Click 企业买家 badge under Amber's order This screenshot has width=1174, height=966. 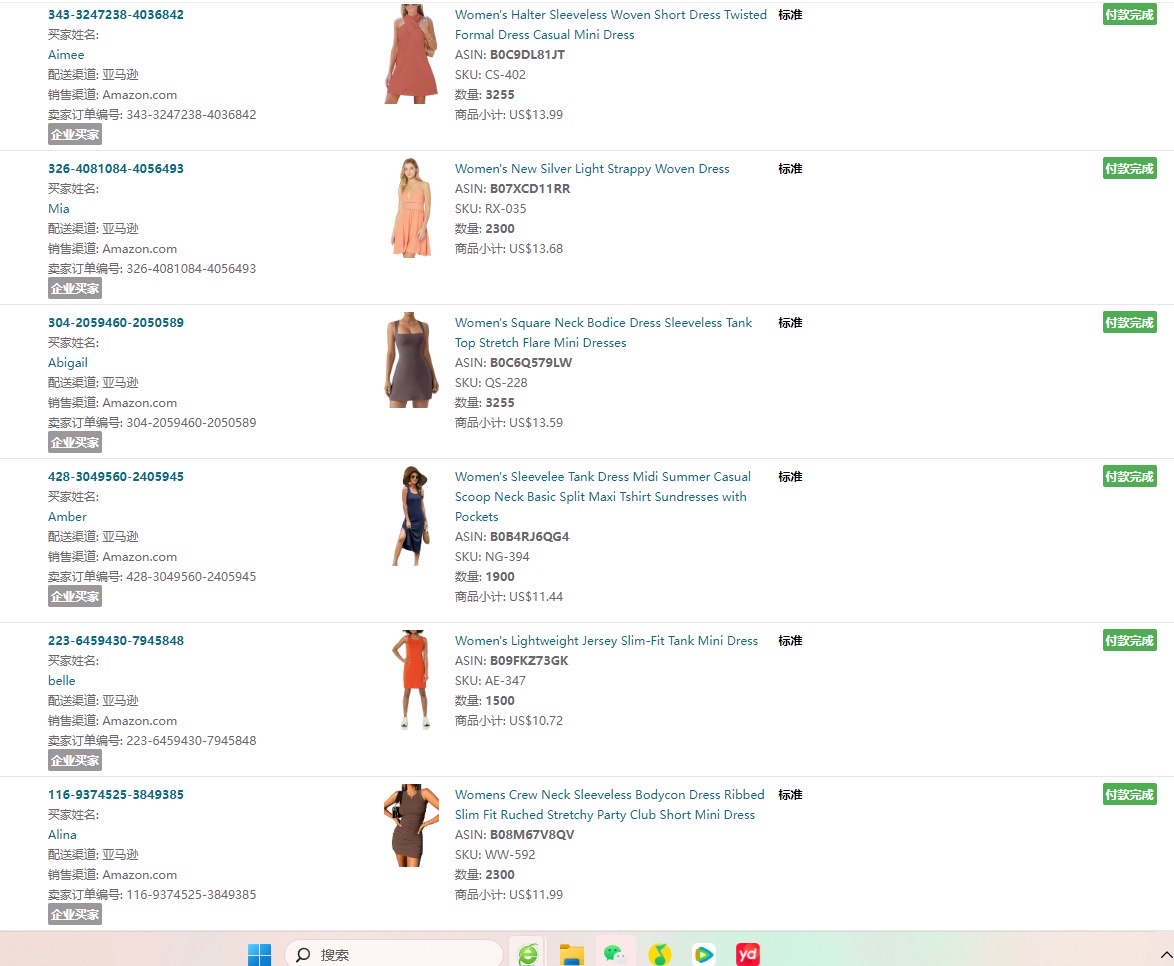pos(75,597)
